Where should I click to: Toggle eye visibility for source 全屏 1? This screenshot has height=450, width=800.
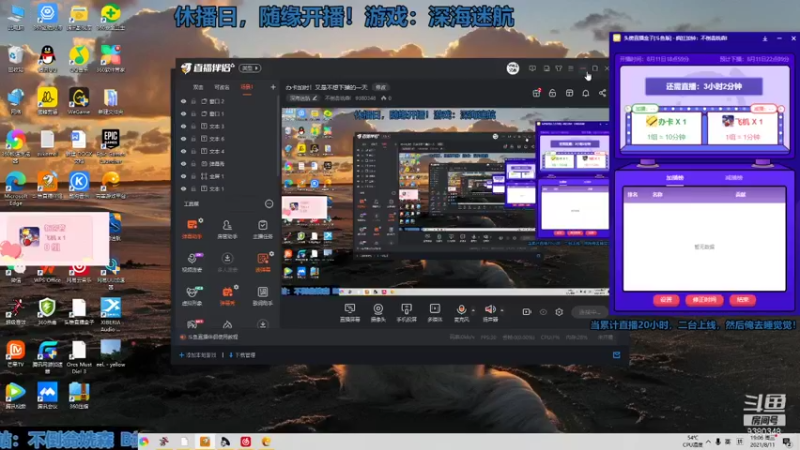point(184,176)
